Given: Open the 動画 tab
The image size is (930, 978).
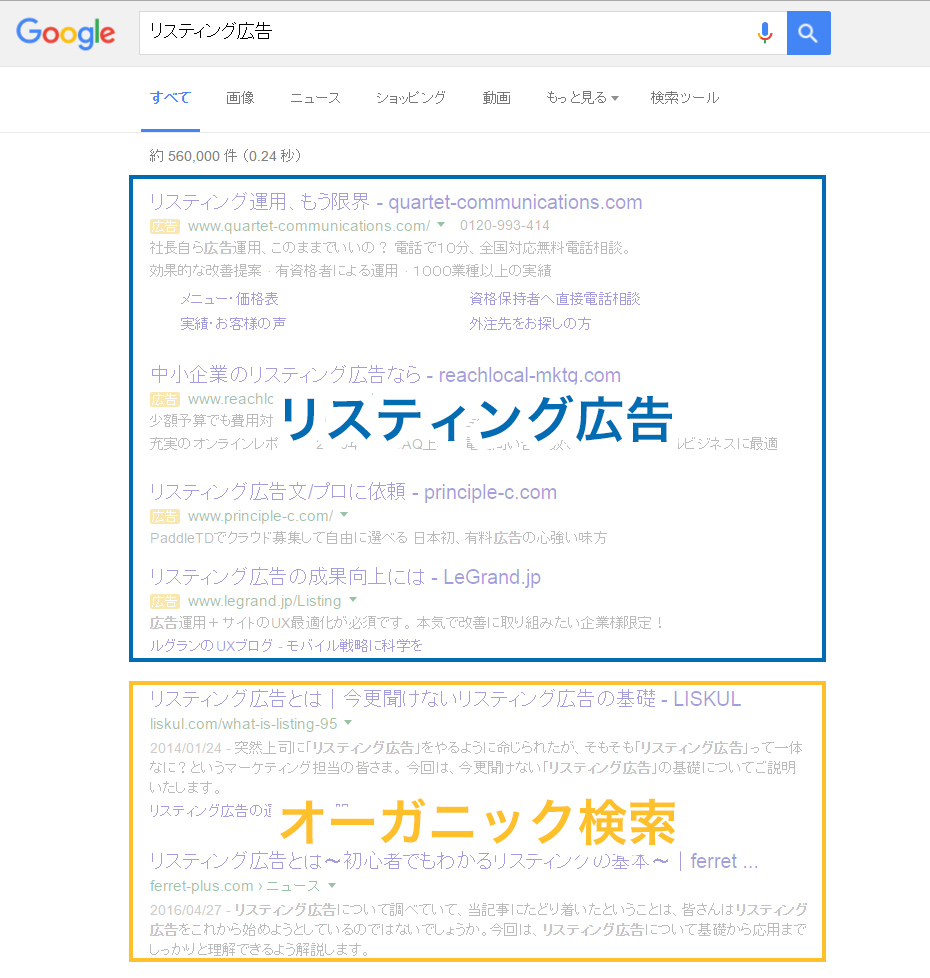Looking at the screenshot, I should coord(496,98).
